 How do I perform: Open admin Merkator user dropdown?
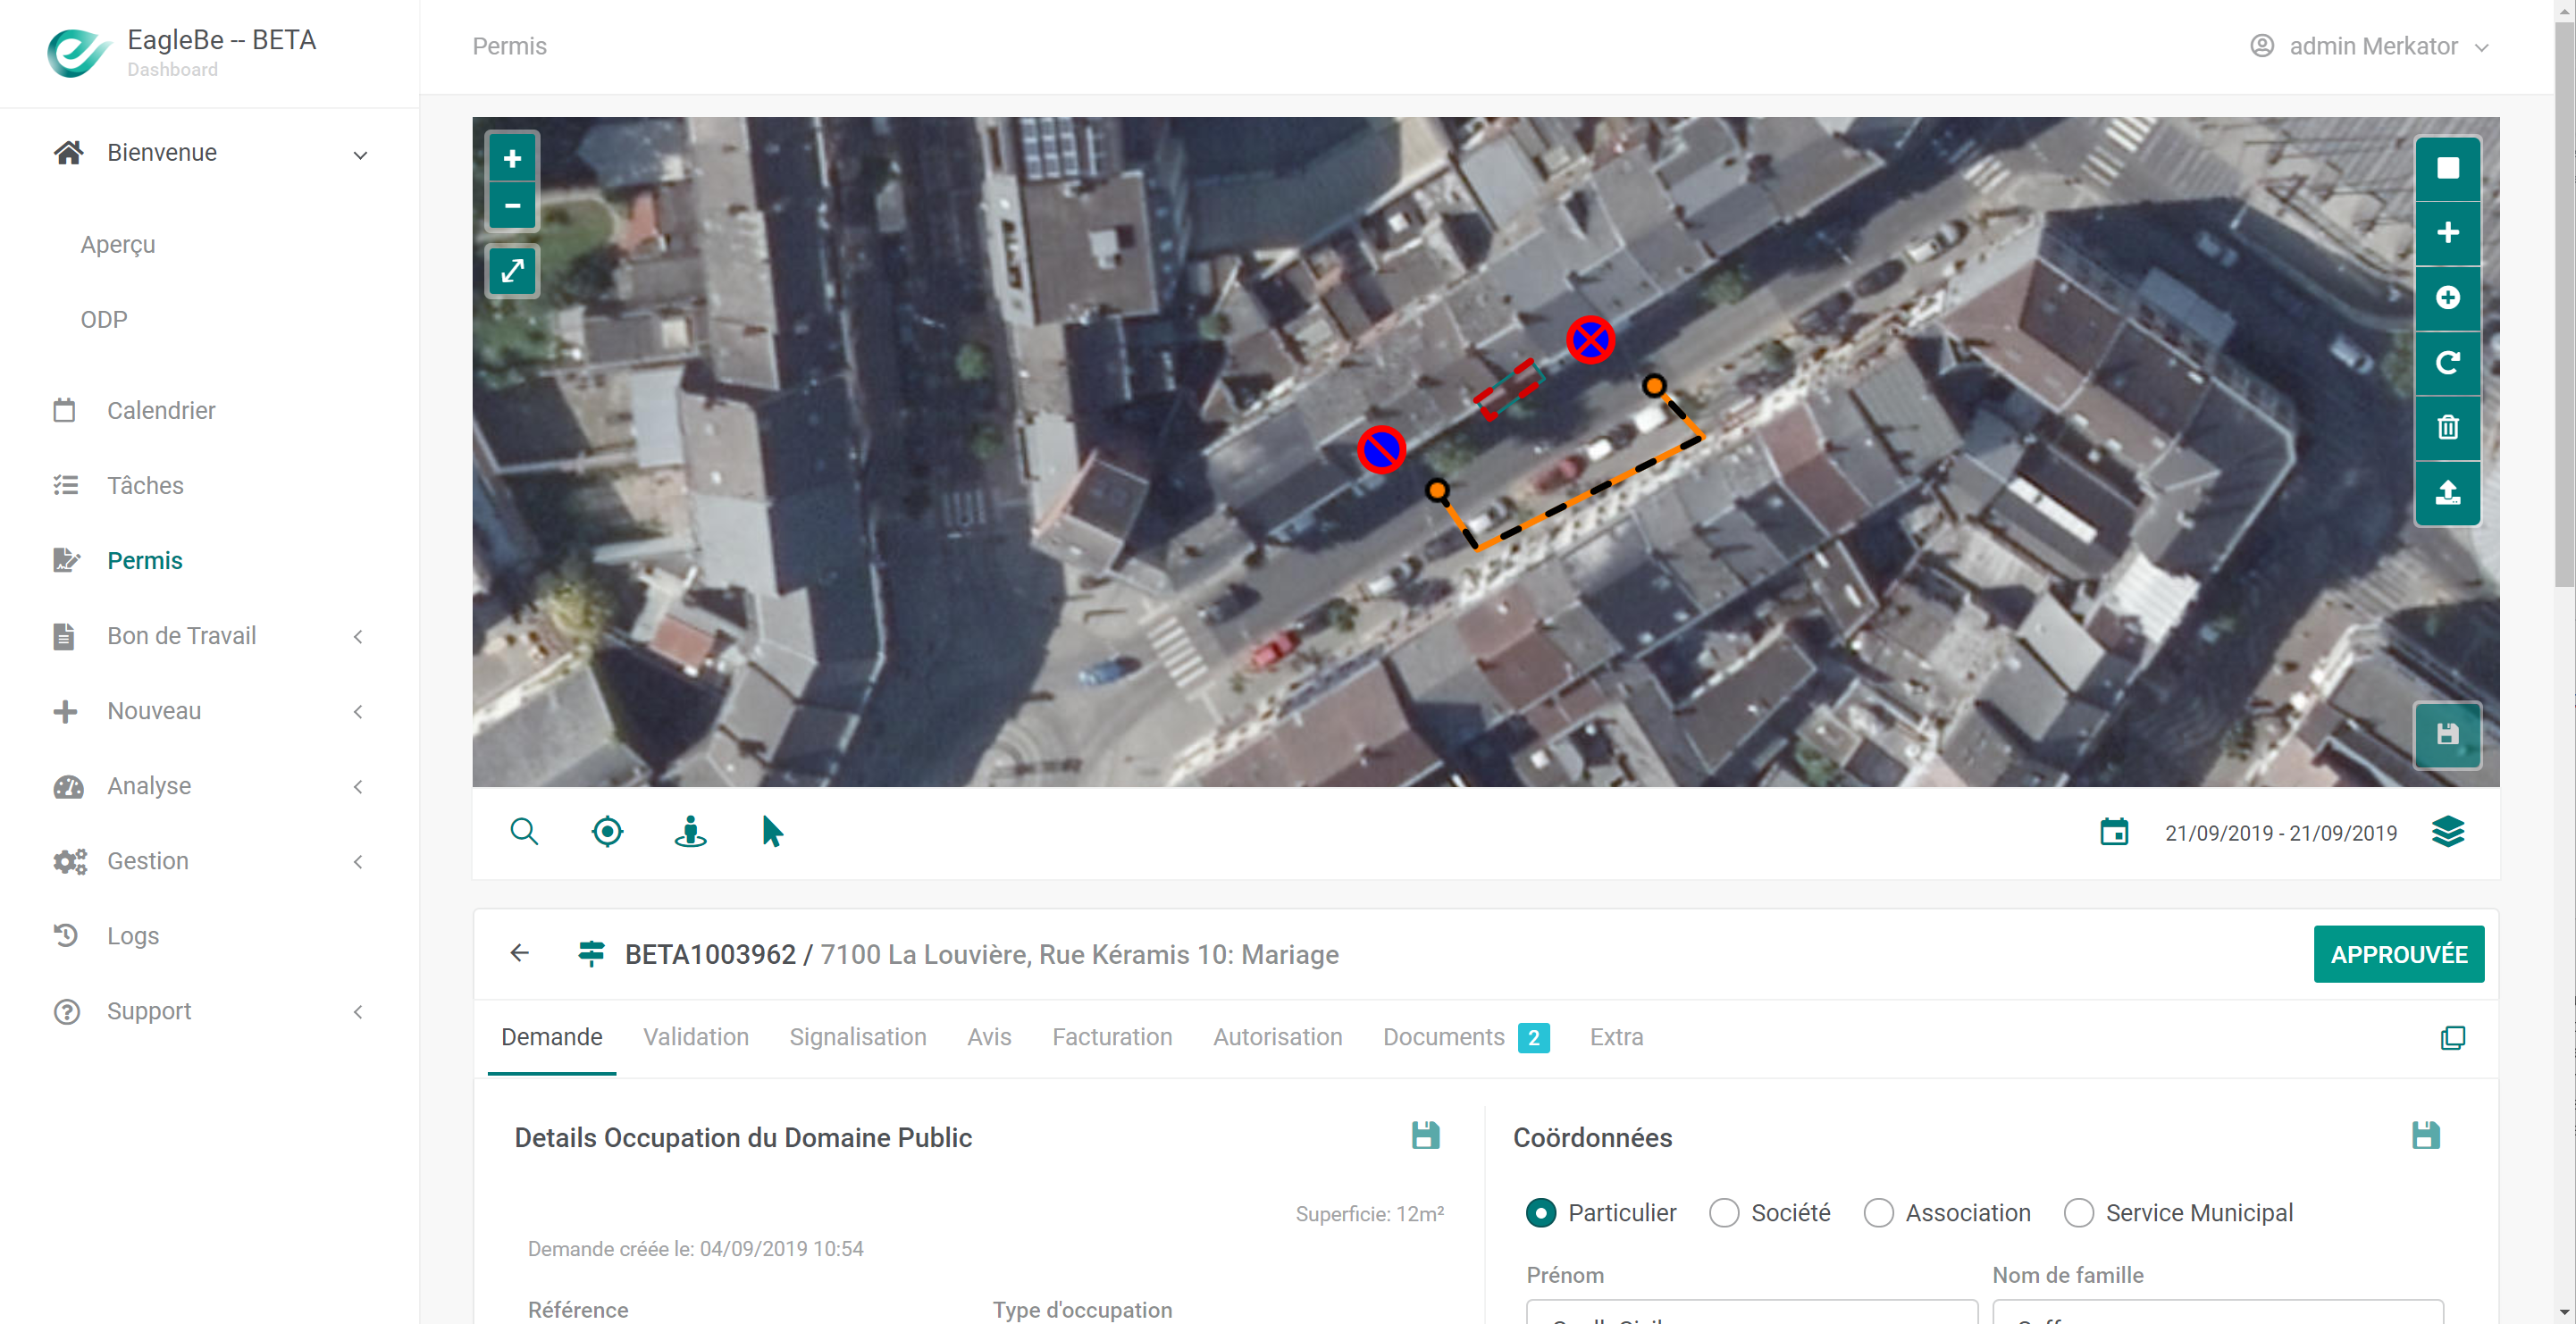pos(2369,47)
